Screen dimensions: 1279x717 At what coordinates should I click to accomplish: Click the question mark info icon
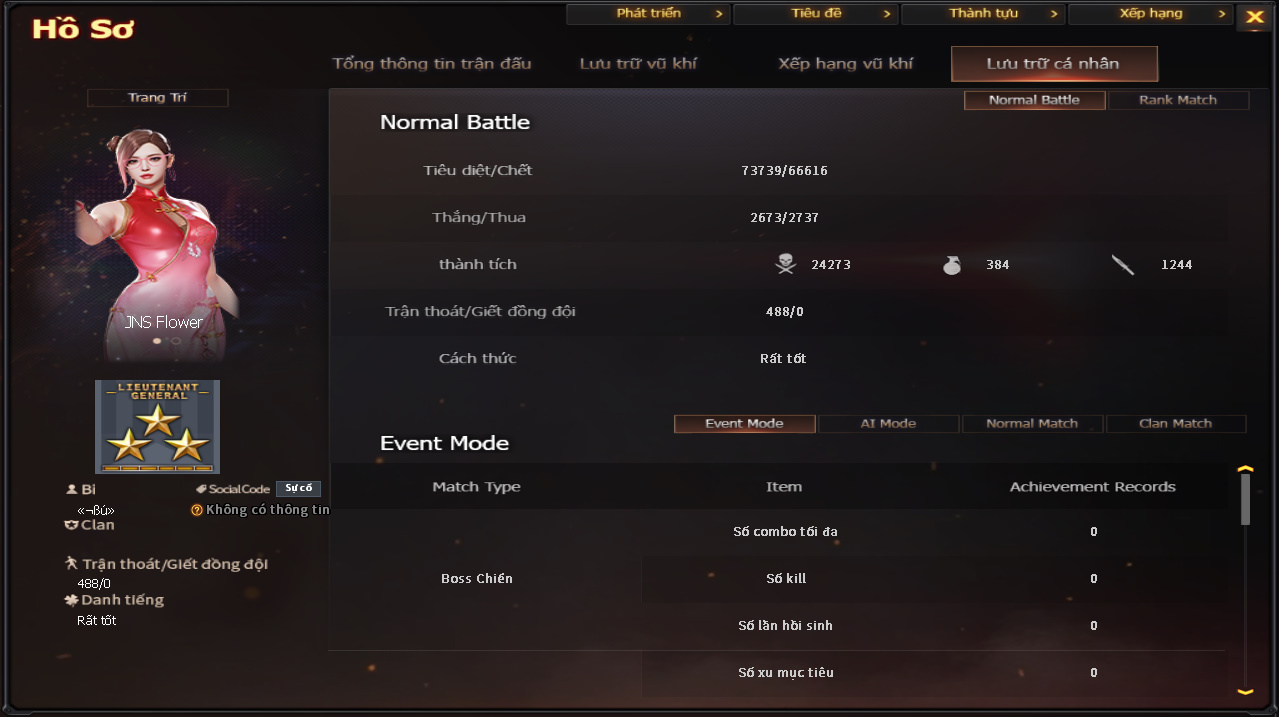(197, 510)
